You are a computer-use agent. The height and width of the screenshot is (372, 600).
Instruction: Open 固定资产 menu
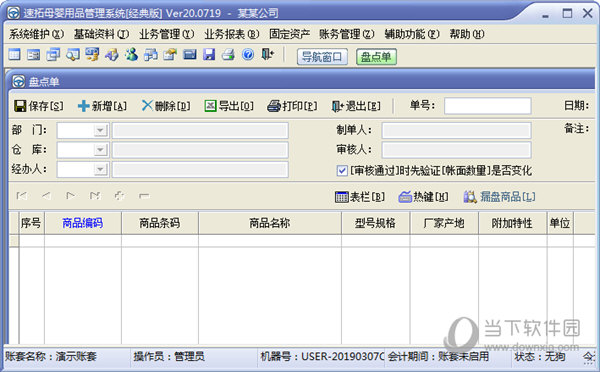click(289, 34)
